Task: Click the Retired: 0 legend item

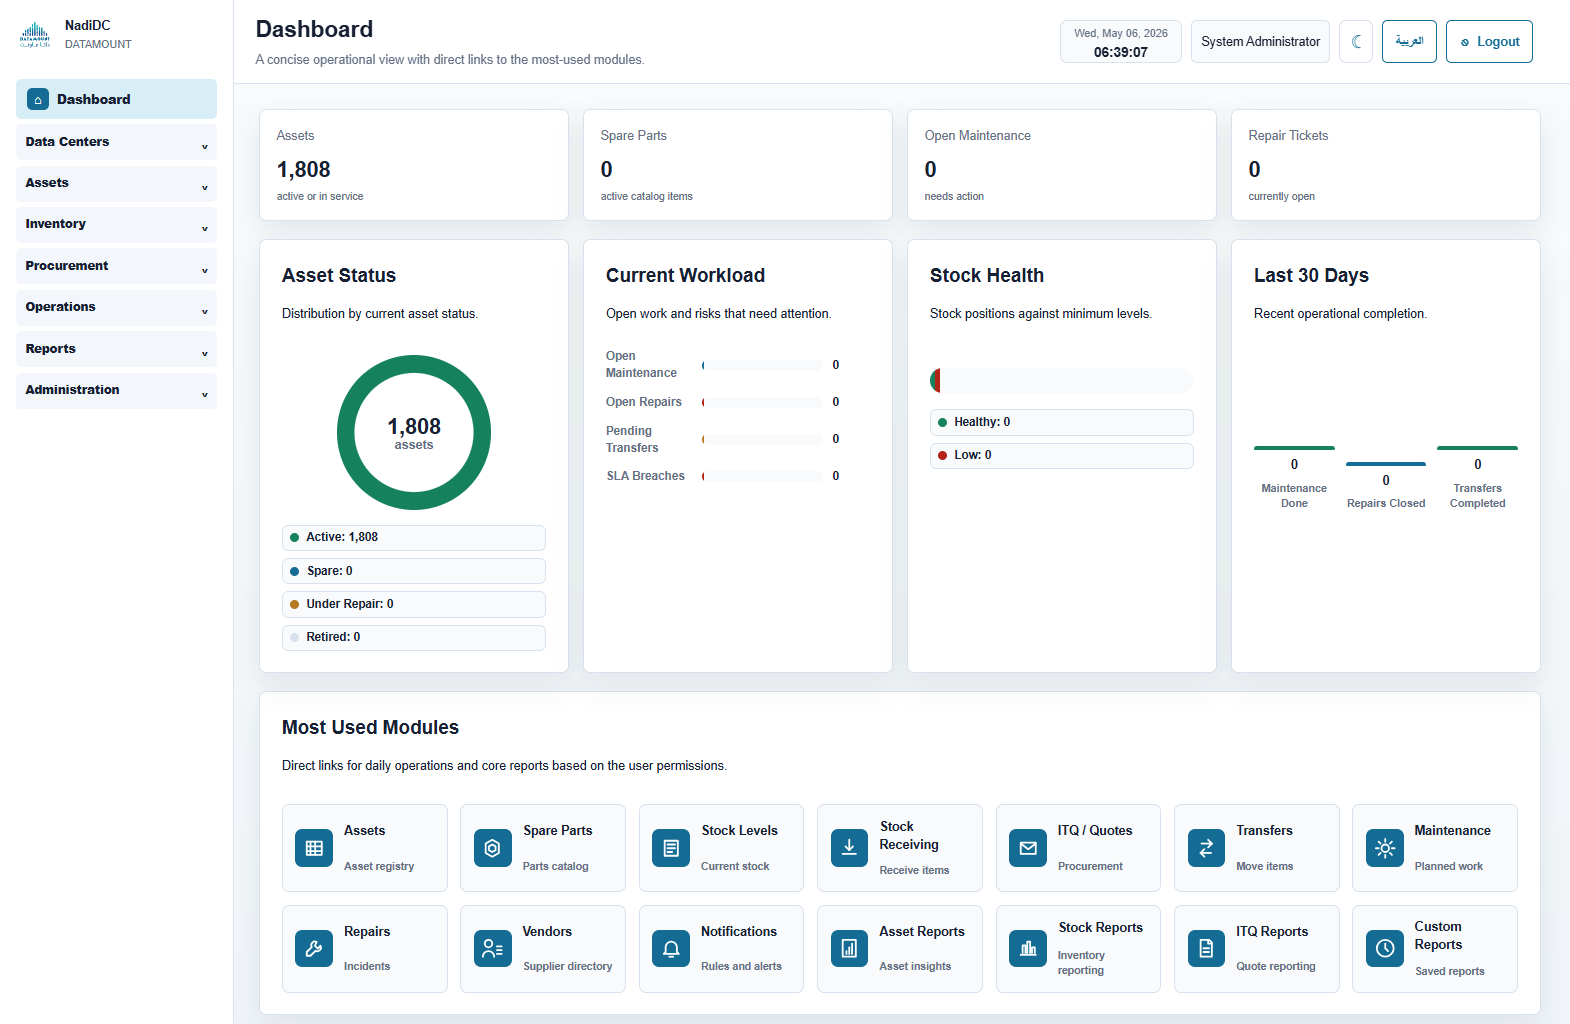Action: pyautogui.click(x=414, y=637)
